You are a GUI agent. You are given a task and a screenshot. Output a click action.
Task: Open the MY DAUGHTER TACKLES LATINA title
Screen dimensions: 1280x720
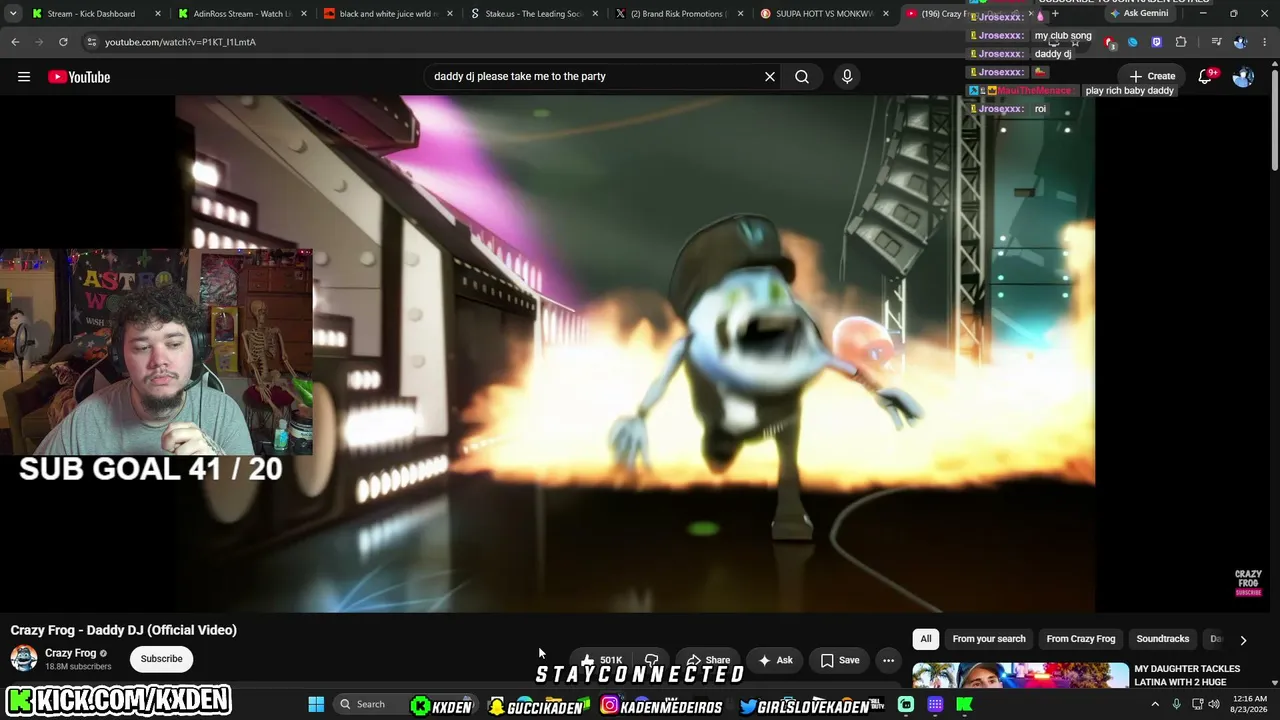pyautogui.click(x=1187, y=675)
